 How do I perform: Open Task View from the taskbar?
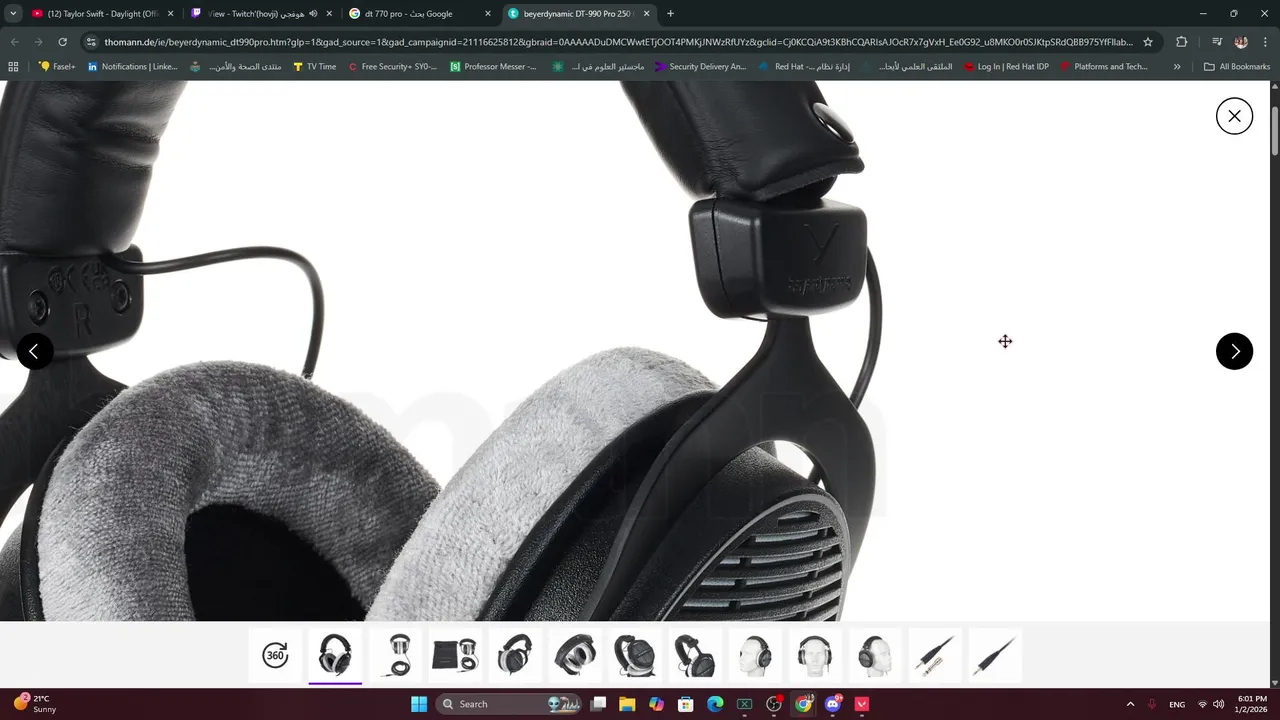(x=598, y=704)
